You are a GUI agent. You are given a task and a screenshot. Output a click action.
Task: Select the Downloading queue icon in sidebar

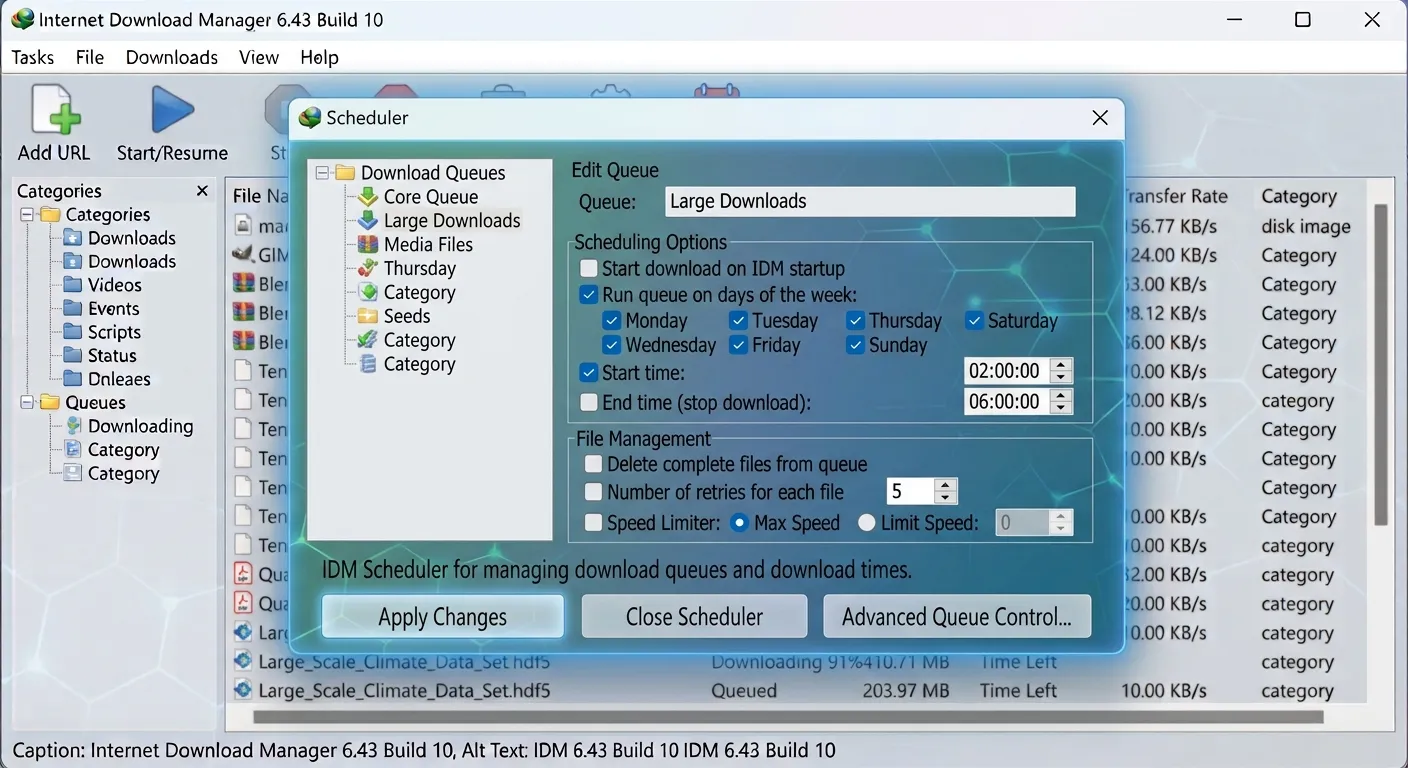[73, 426]
